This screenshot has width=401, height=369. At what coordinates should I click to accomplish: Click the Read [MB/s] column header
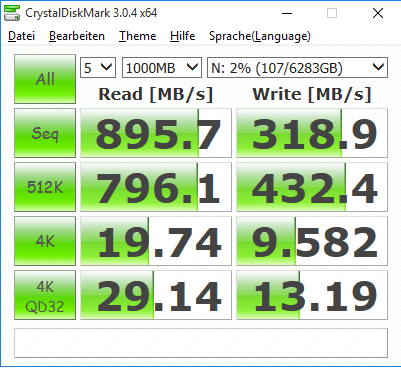[156, 94]
